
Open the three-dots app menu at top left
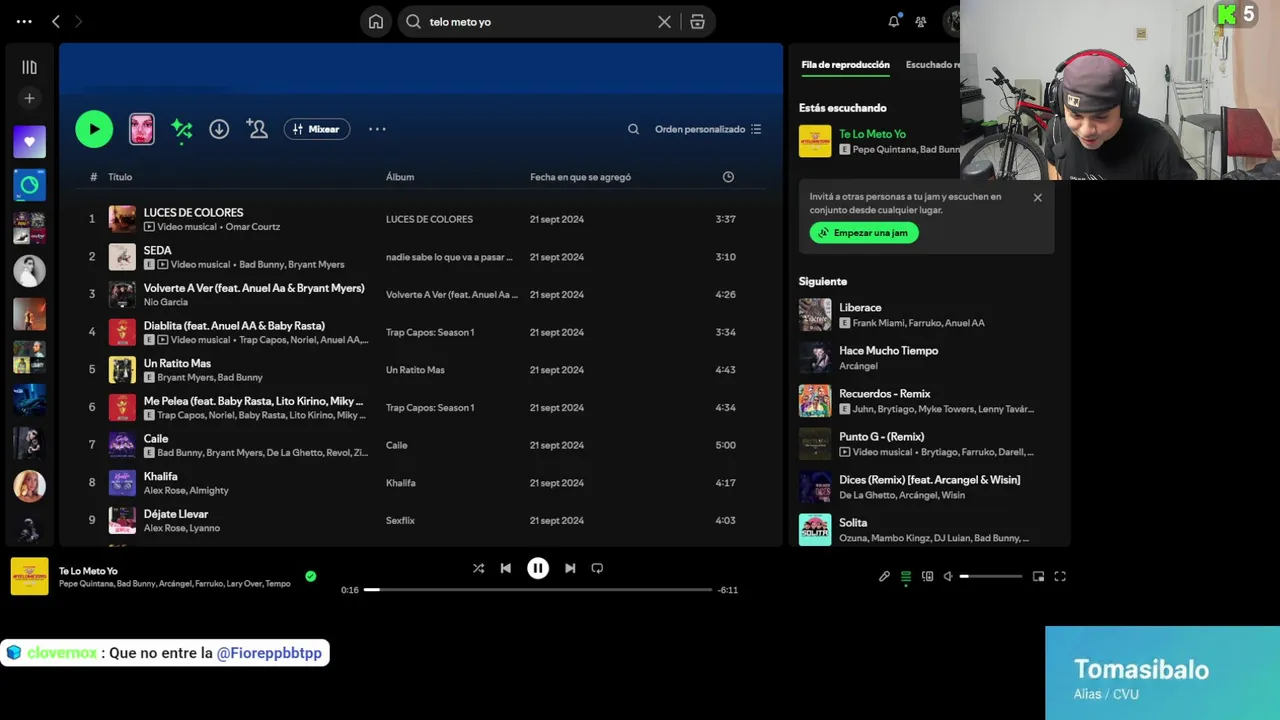[x=24, y=21]
